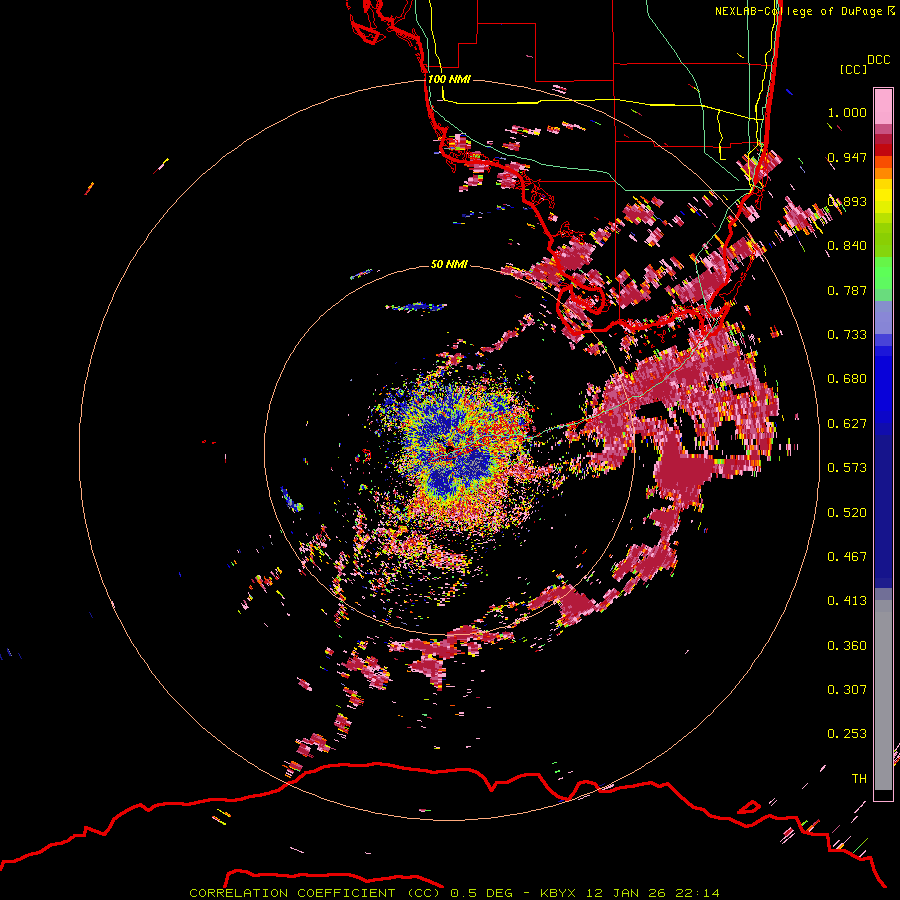This screenshot has height=900, width=900.
Task: Pick the orange swatch on color bar
Action: pos(883,172)
